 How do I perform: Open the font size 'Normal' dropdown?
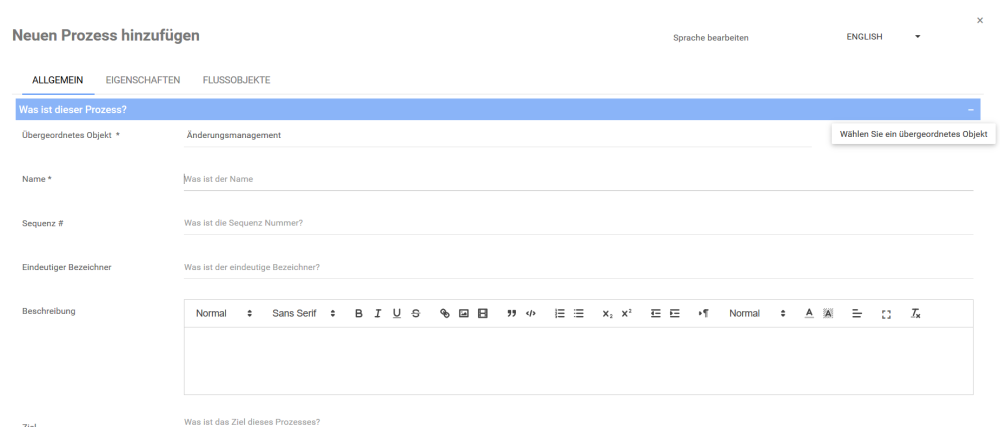[758, 314]
